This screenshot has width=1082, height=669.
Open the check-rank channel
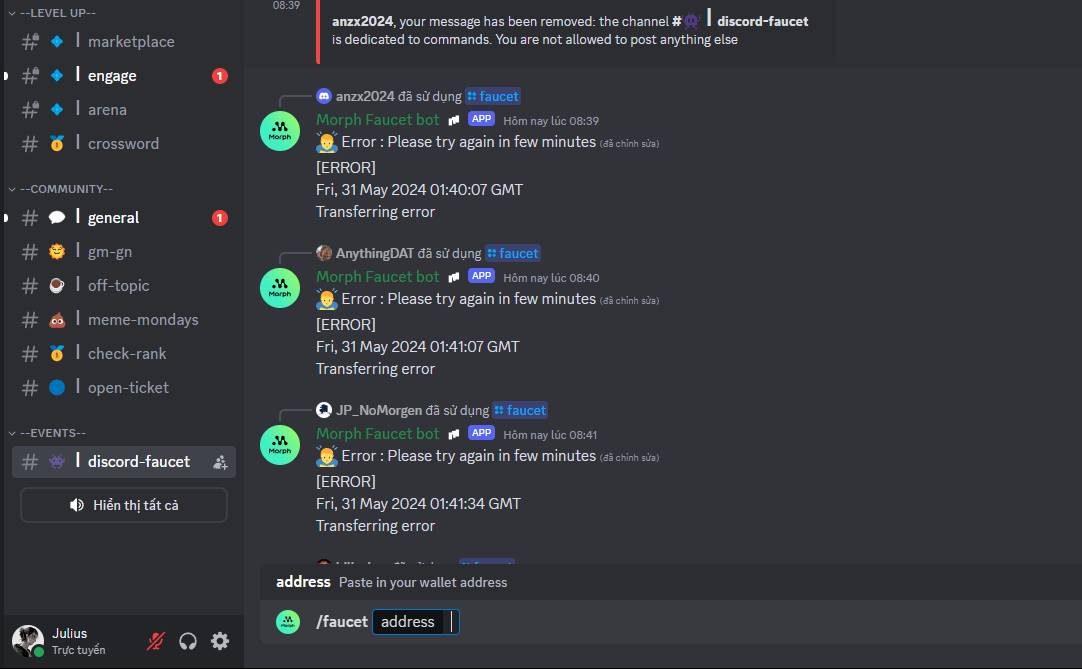[124, 353]
